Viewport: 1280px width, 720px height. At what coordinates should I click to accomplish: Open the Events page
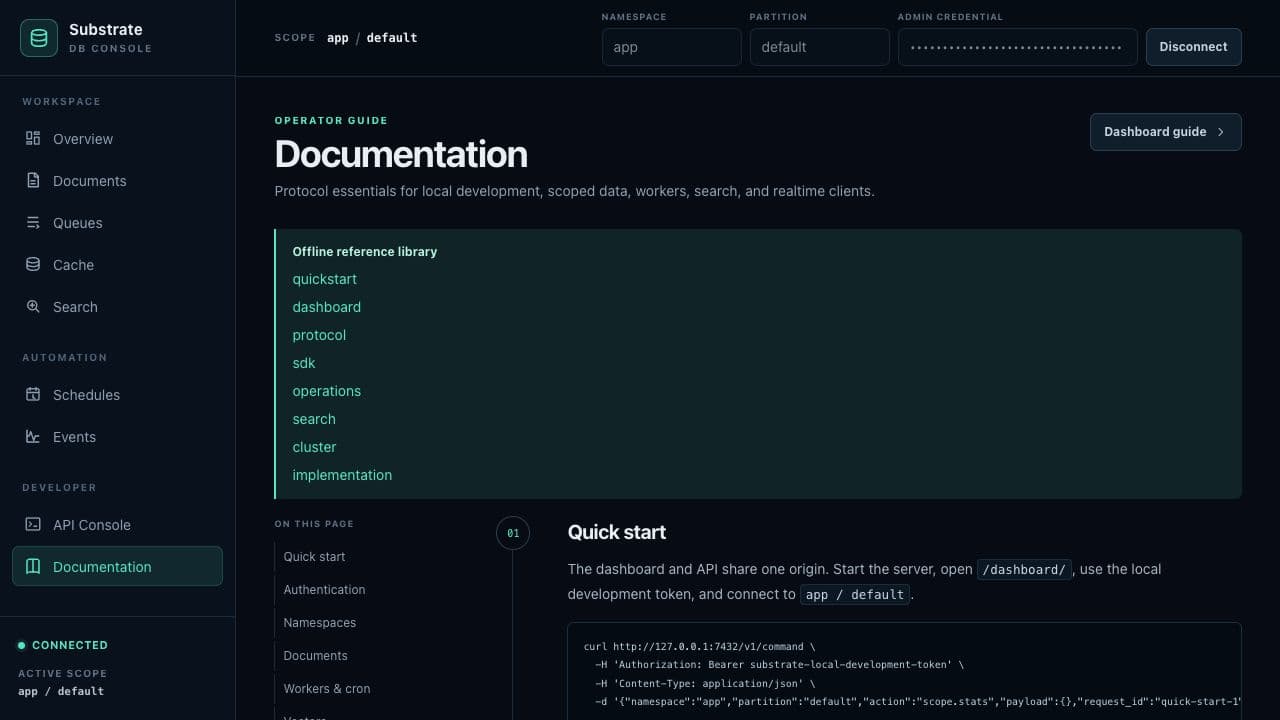coord(117,437)
